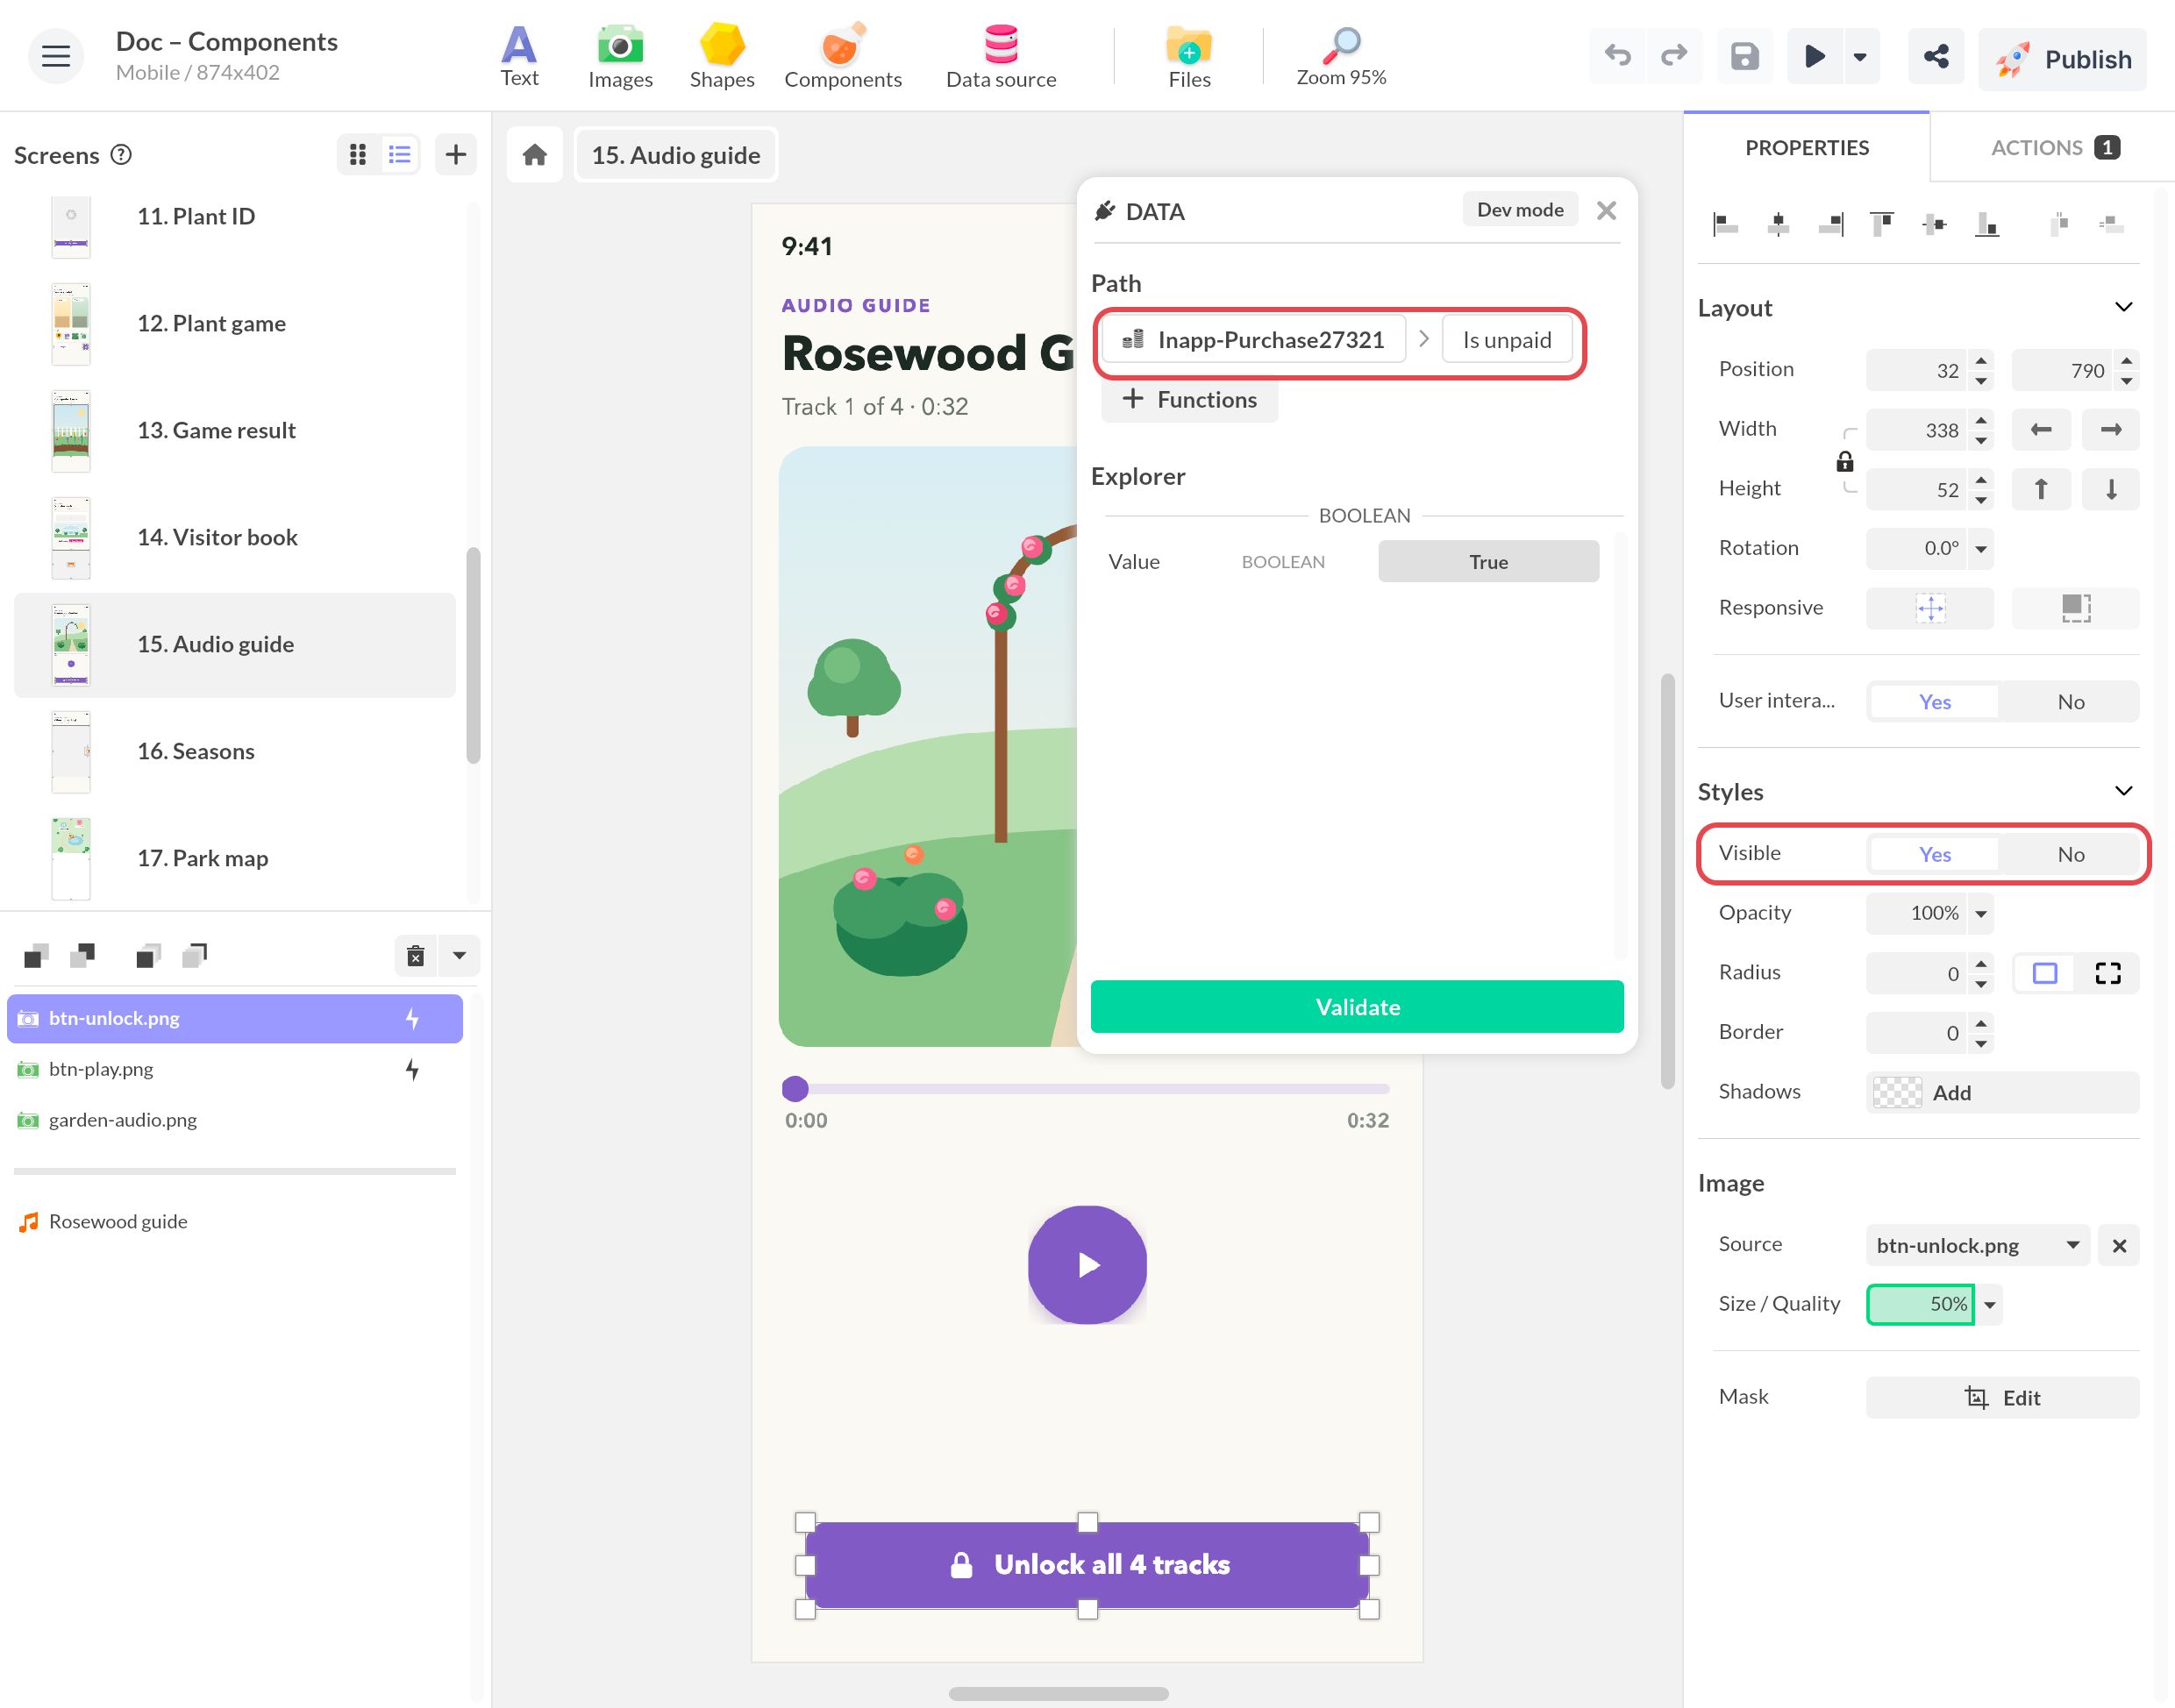The height and width of the screenshot is (1708, 2175).
Task: Run the app preview play button
Action: click(1814, 56)
